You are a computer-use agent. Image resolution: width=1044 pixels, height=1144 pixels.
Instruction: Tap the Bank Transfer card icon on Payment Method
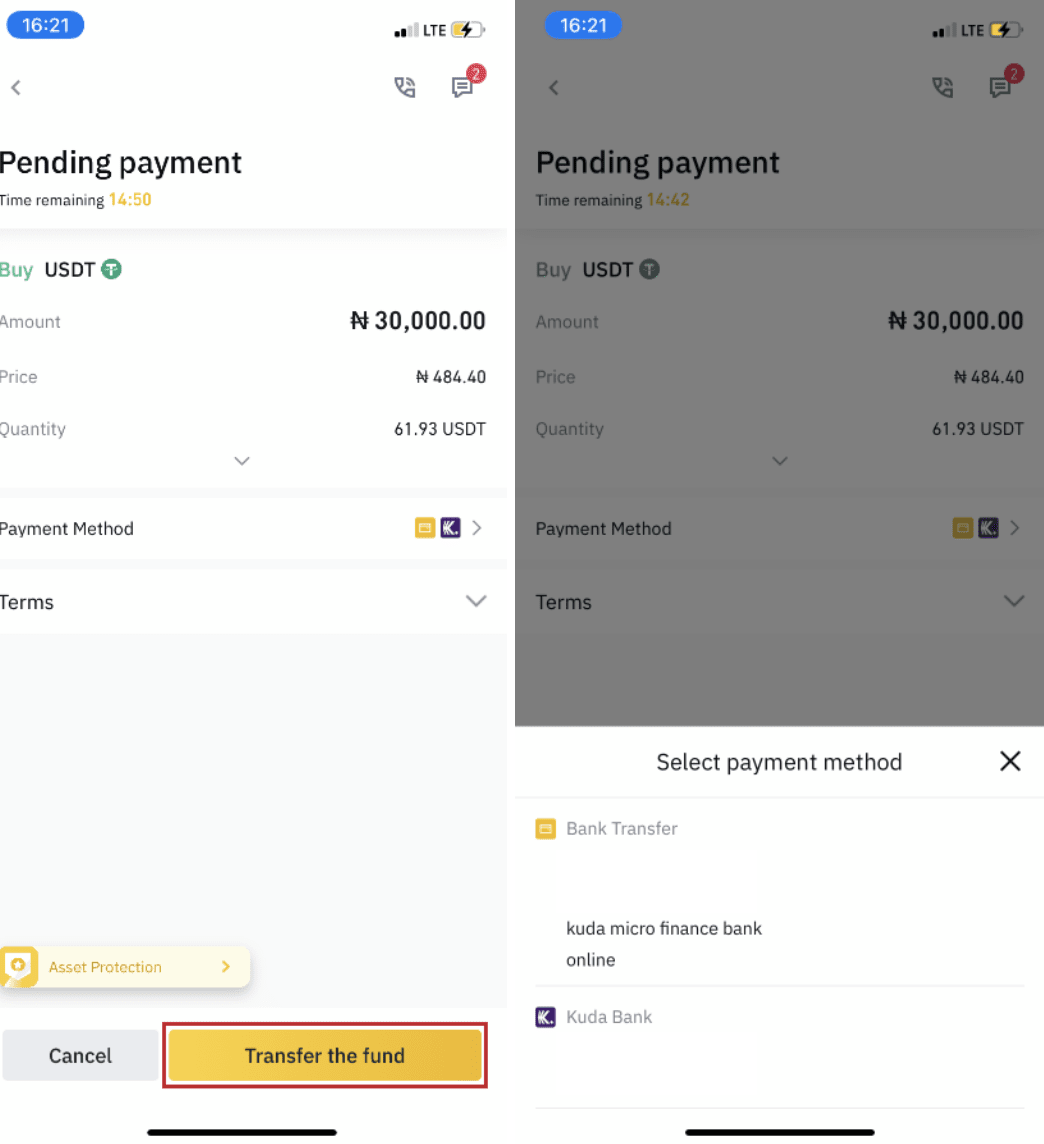point(424,527)
